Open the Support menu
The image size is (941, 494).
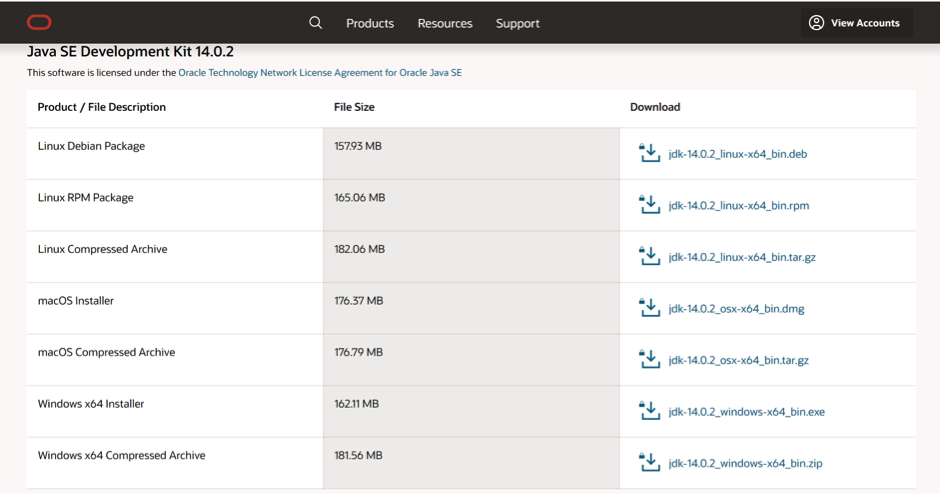pos(517,23)
